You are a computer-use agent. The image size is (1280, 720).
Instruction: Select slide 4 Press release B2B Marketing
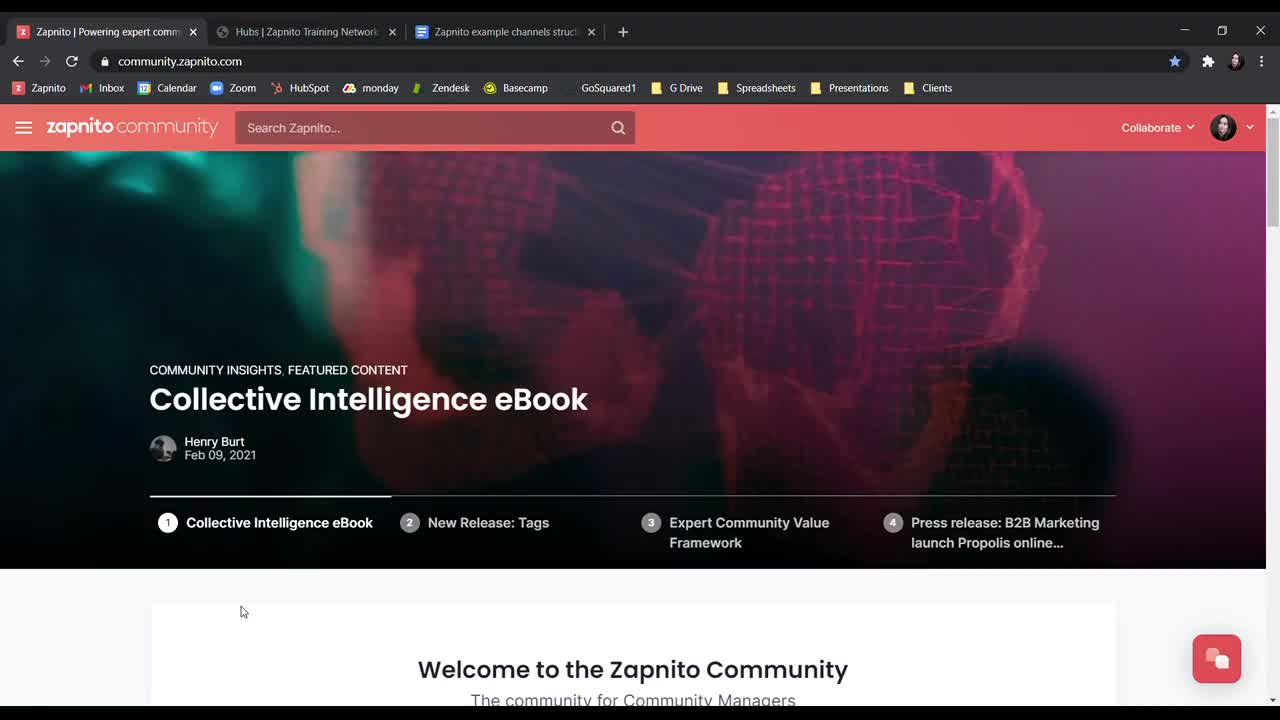[1004, 532]
